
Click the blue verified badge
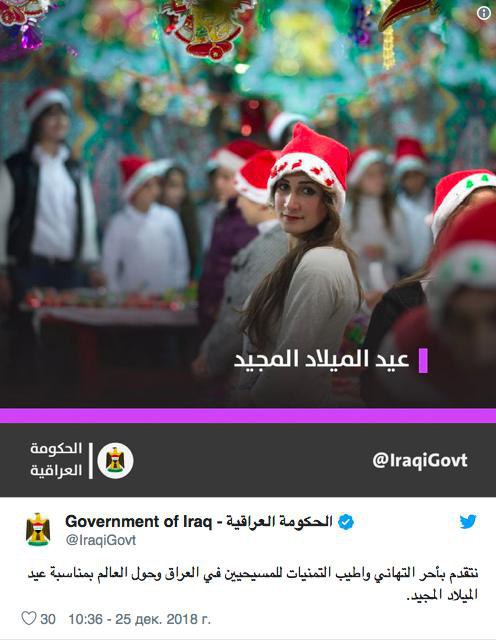[346, 522]
